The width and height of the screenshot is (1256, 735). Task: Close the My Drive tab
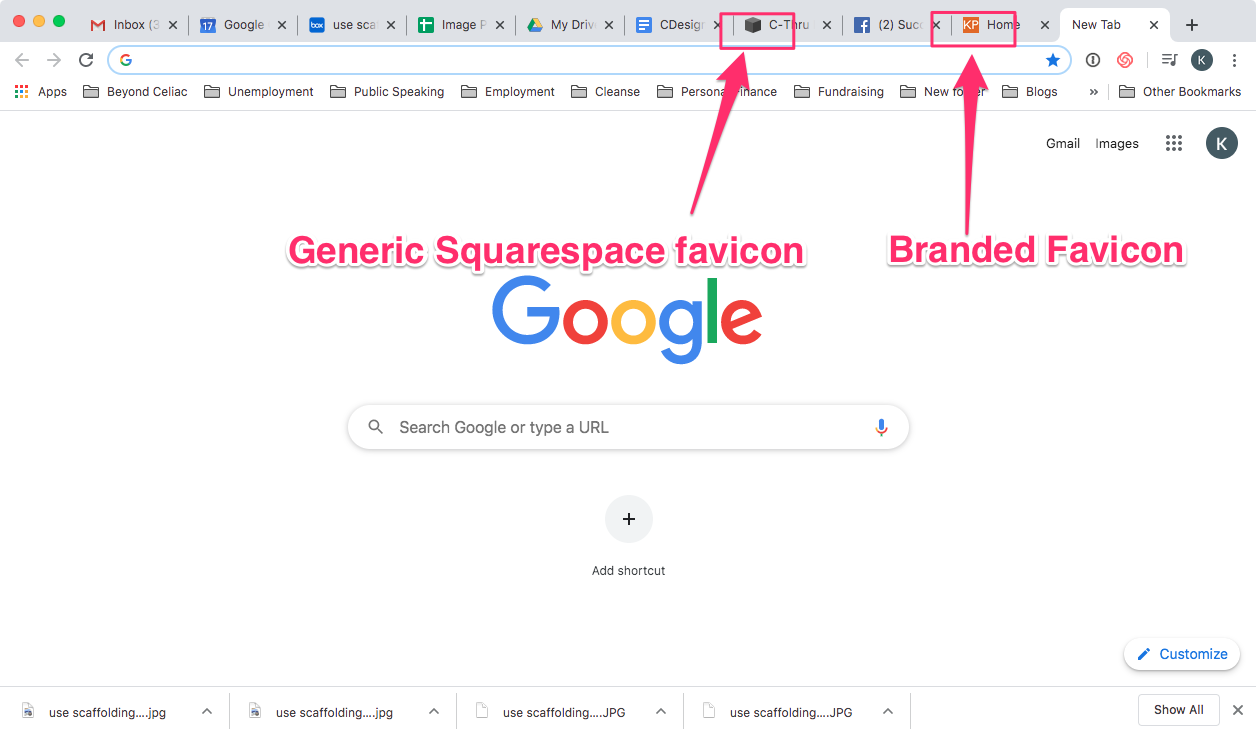pyautogui.click(x=609, y=25)
